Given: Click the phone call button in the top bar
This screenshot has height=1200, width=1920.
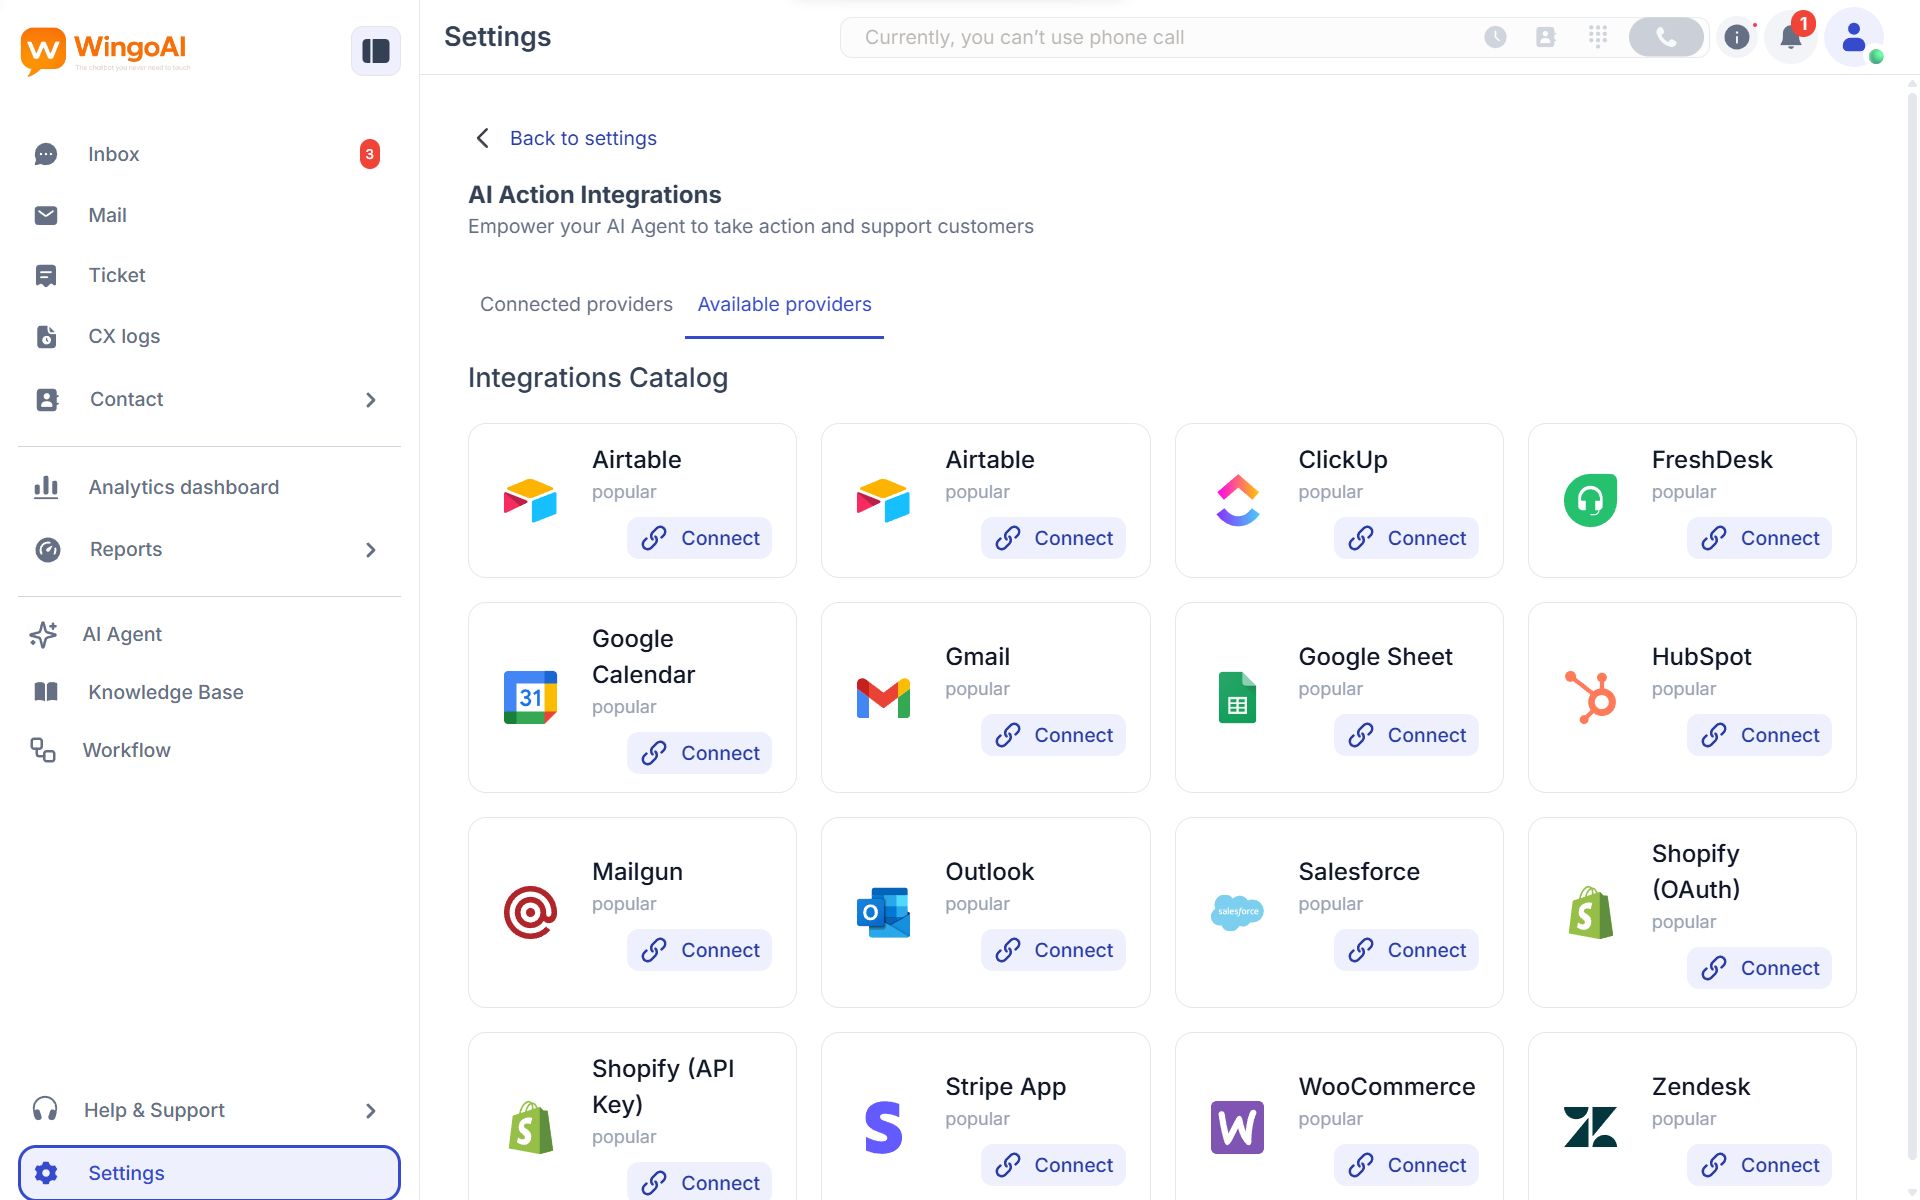Looking at the screenshot, I should [x=1665, y=38].
